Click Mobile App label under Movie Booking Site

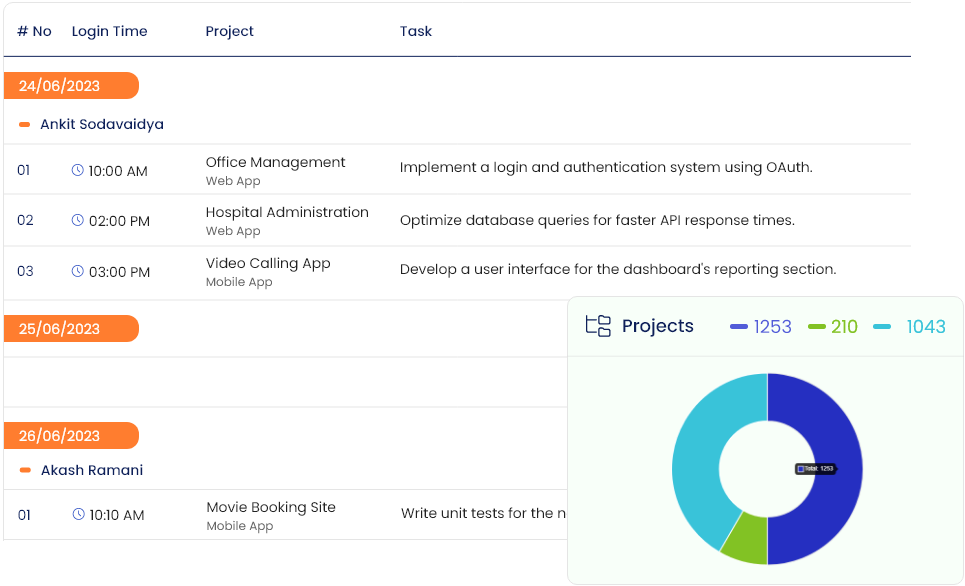pyautogui.click(x=239, y=526)
